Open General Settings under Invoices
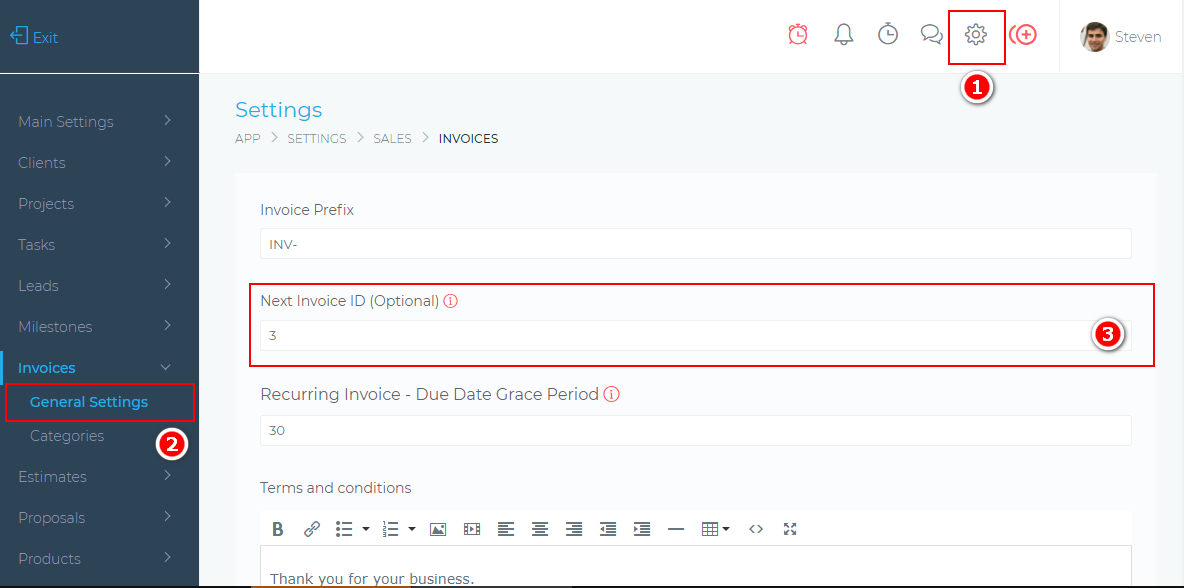Image resolution: width=1184 pixels, height=588 pixels. pos(89,402)
